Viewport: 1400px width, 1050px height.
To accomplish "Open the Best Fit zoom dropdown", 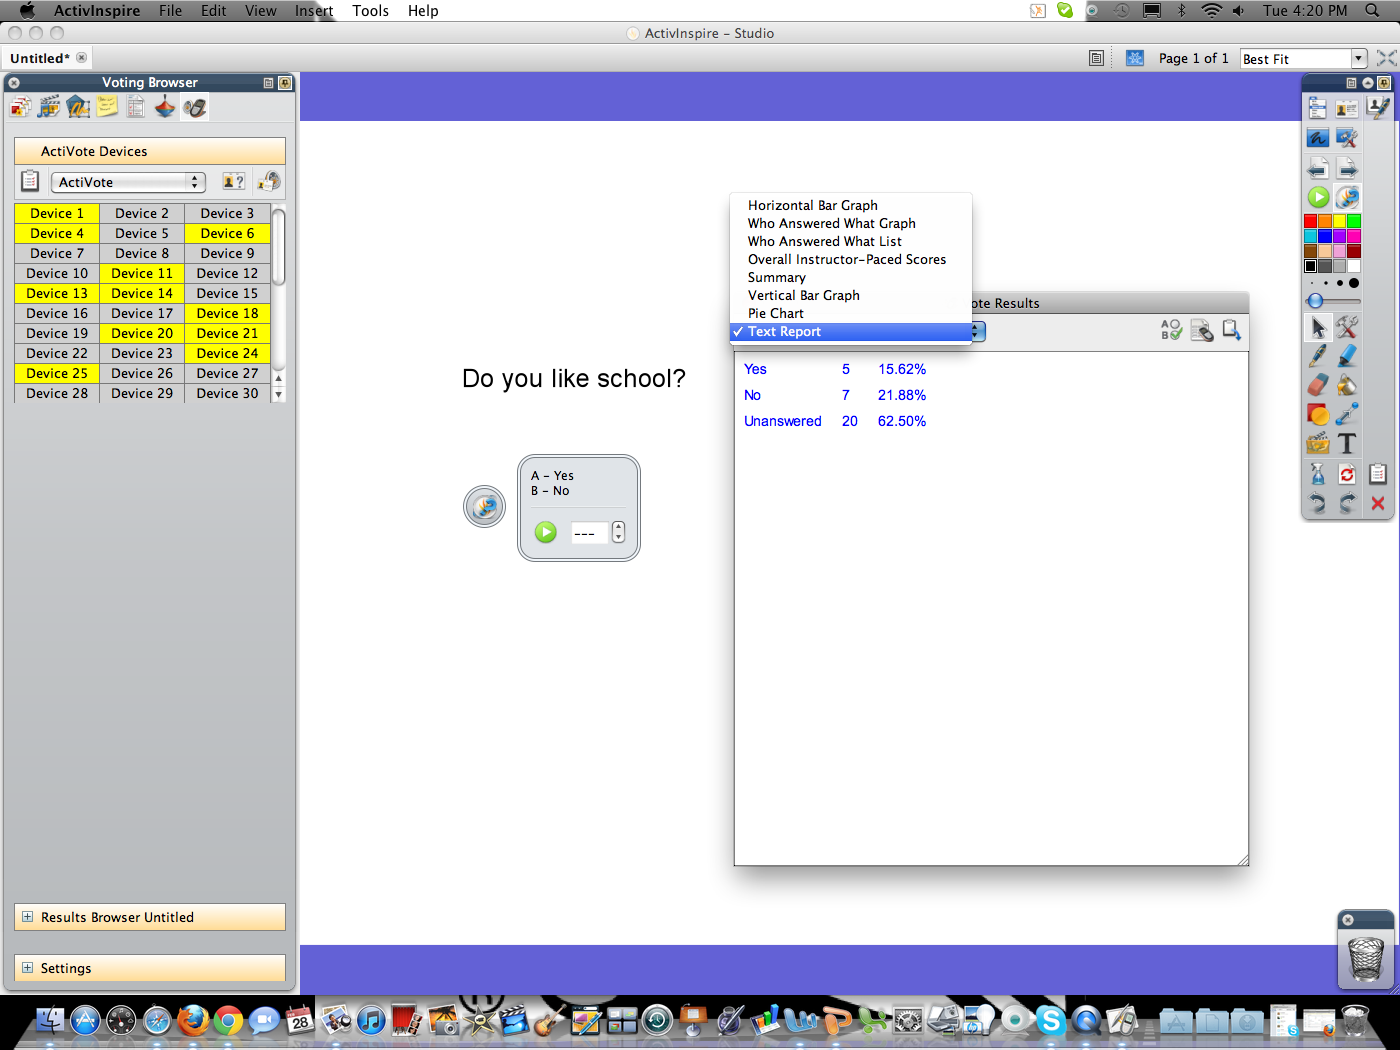I will click(x=1358, y=59).
